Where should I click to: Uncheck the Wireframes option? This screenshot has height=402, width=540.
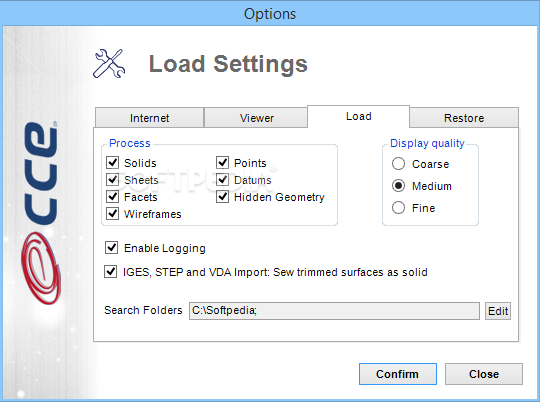[x=113, y=214]
